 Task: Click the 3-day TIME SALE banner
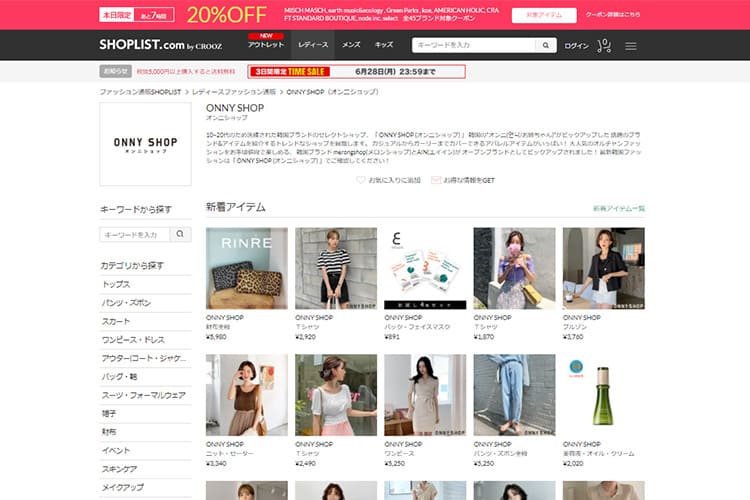(x=356, y=71)
